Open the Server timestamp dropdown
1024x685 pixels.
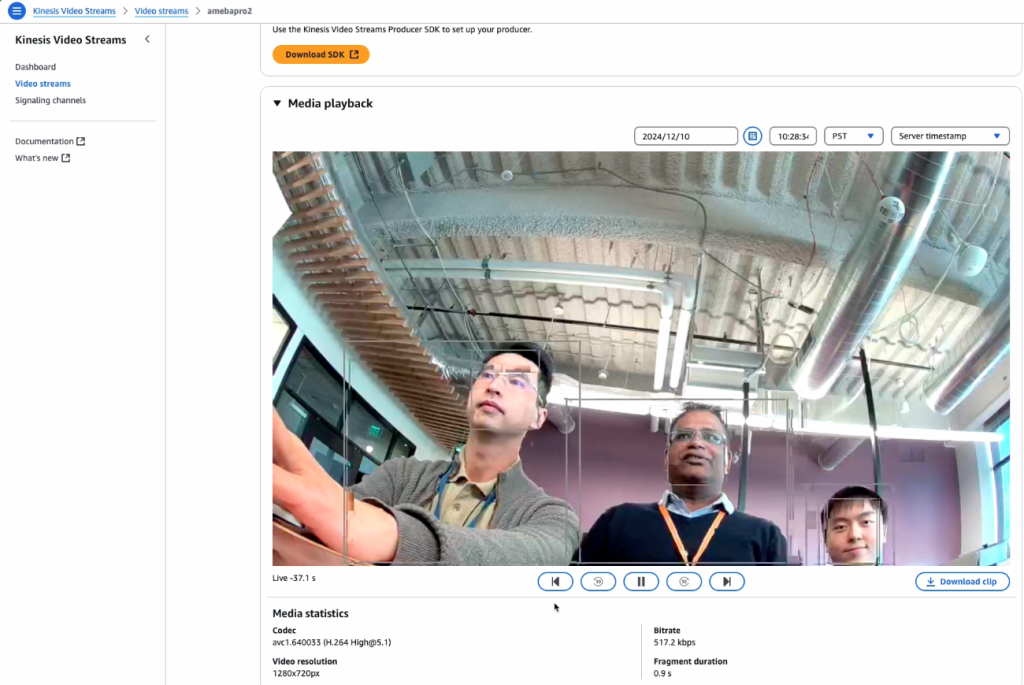coord(950,136)
